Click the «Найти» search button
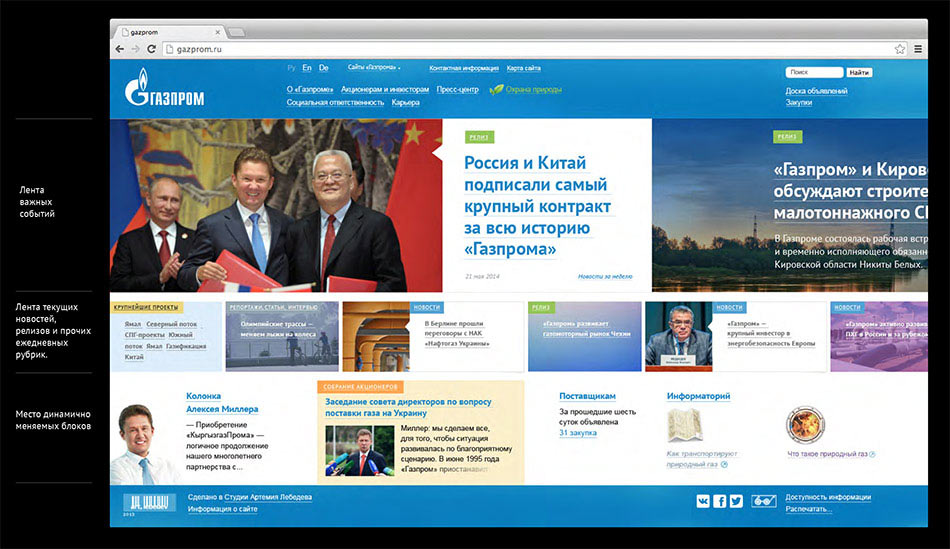Screen dimensions: 950x549 (859, 72)
